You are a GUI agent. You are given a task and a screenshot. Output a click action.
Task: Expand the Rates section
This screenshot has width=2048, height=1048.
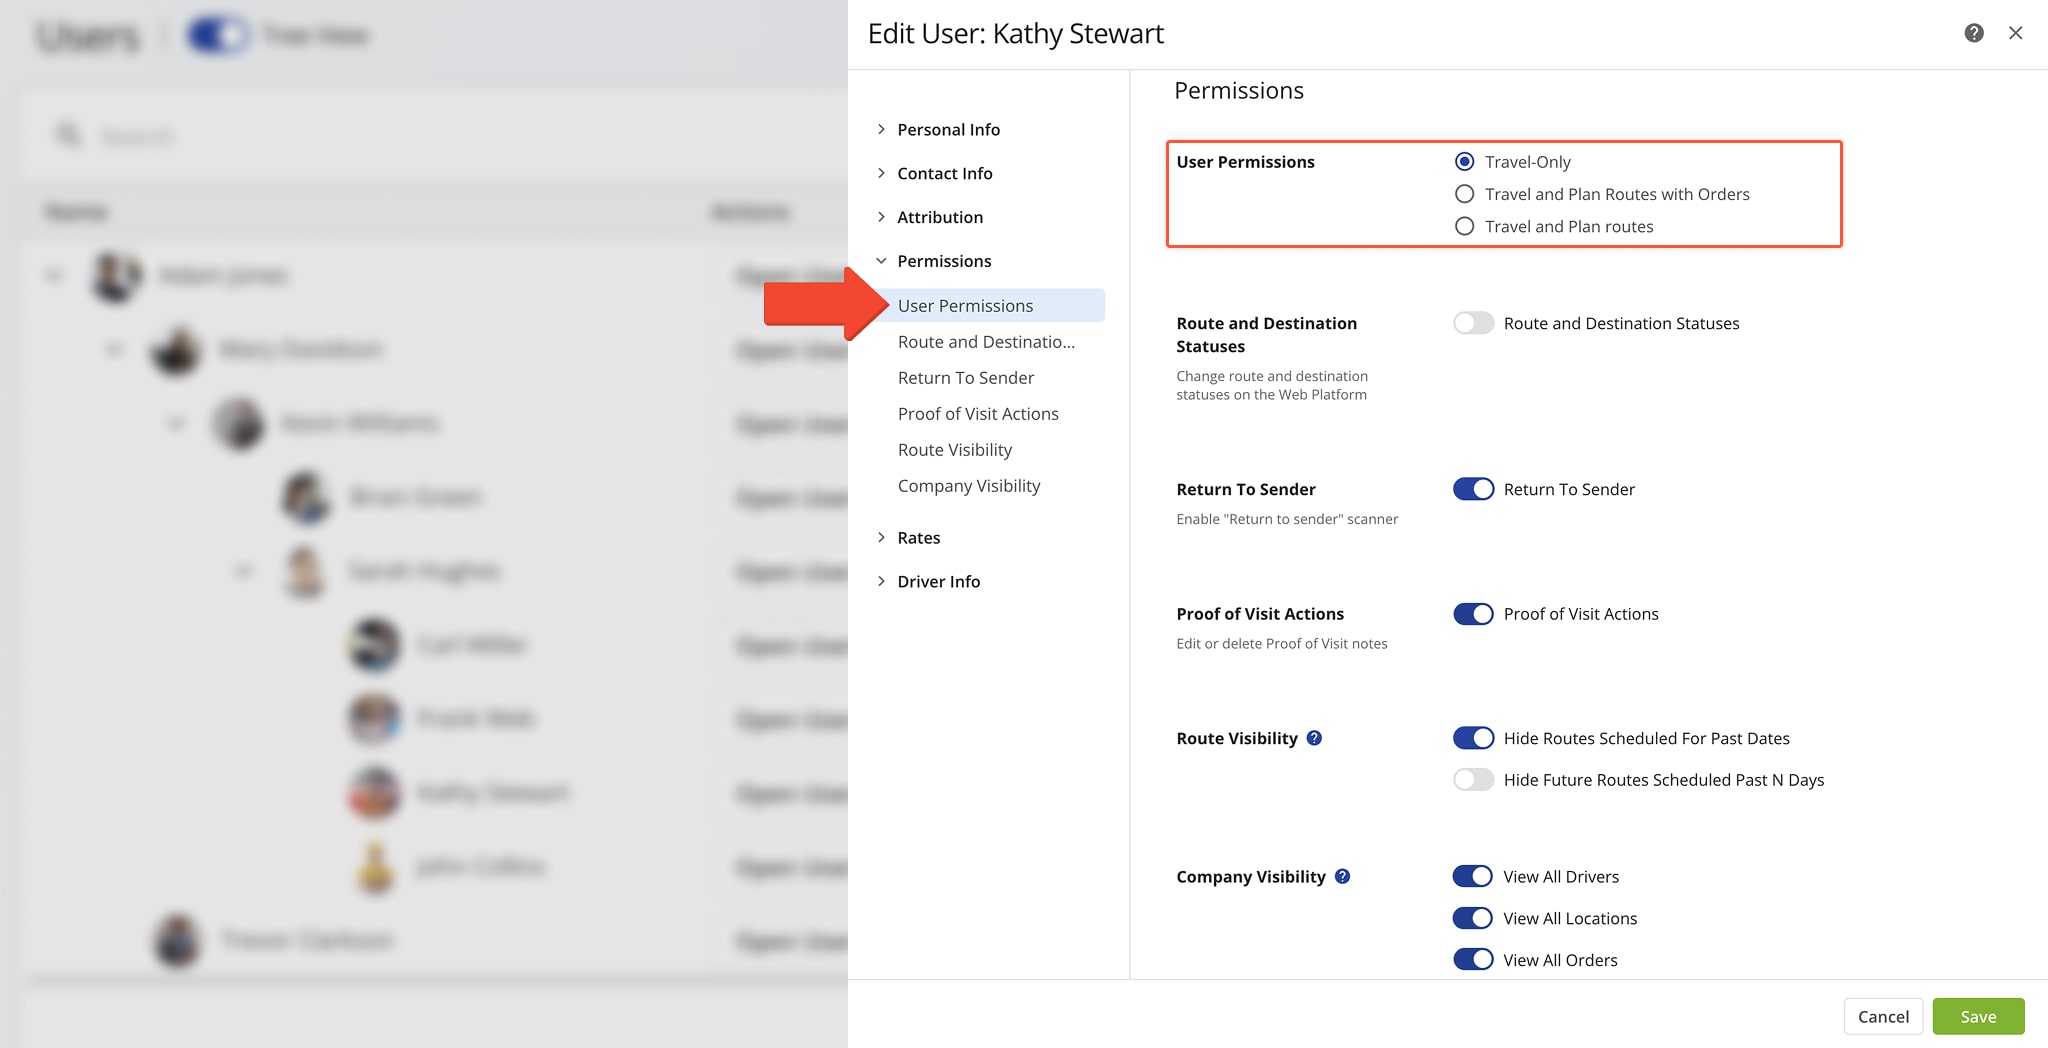click(x=918, y=537)
